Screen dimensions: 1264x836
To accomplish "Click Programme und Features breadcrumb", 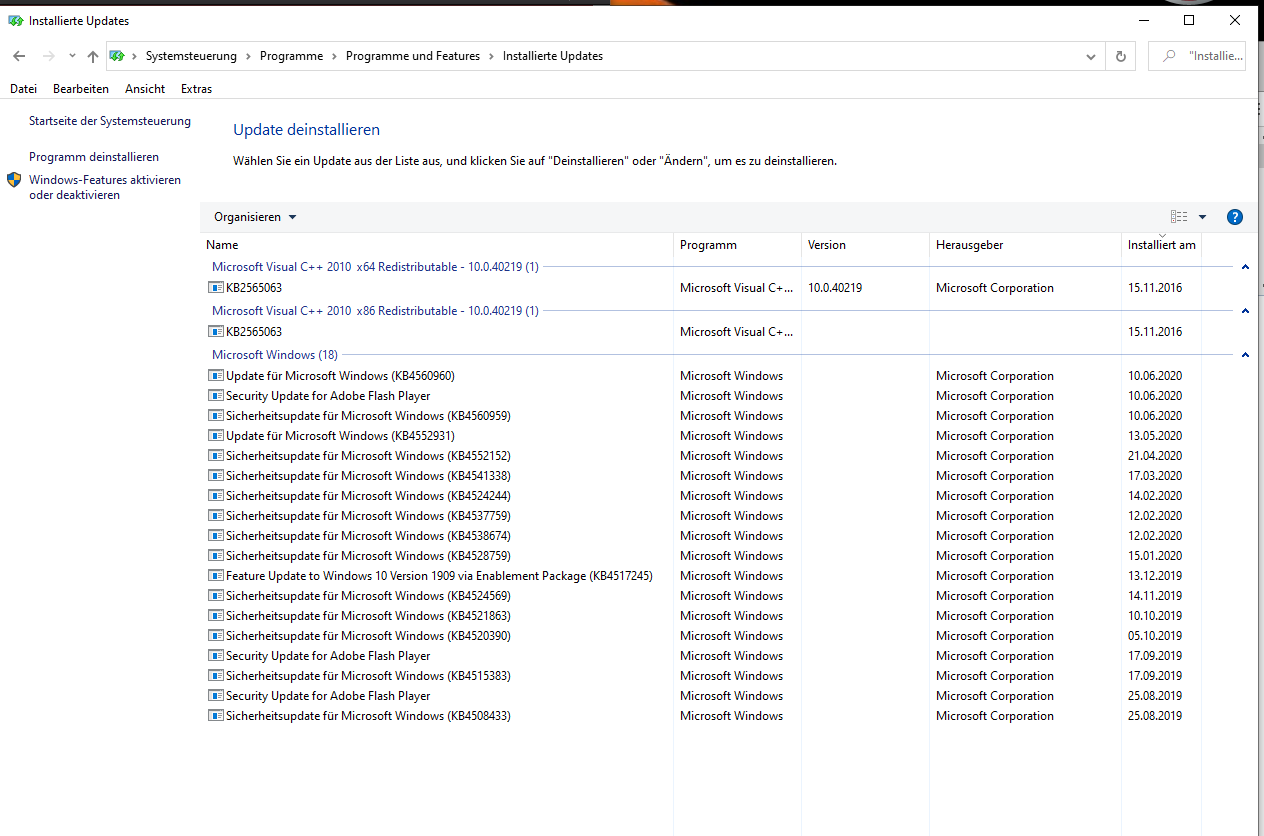I will (x=413, y=56).
